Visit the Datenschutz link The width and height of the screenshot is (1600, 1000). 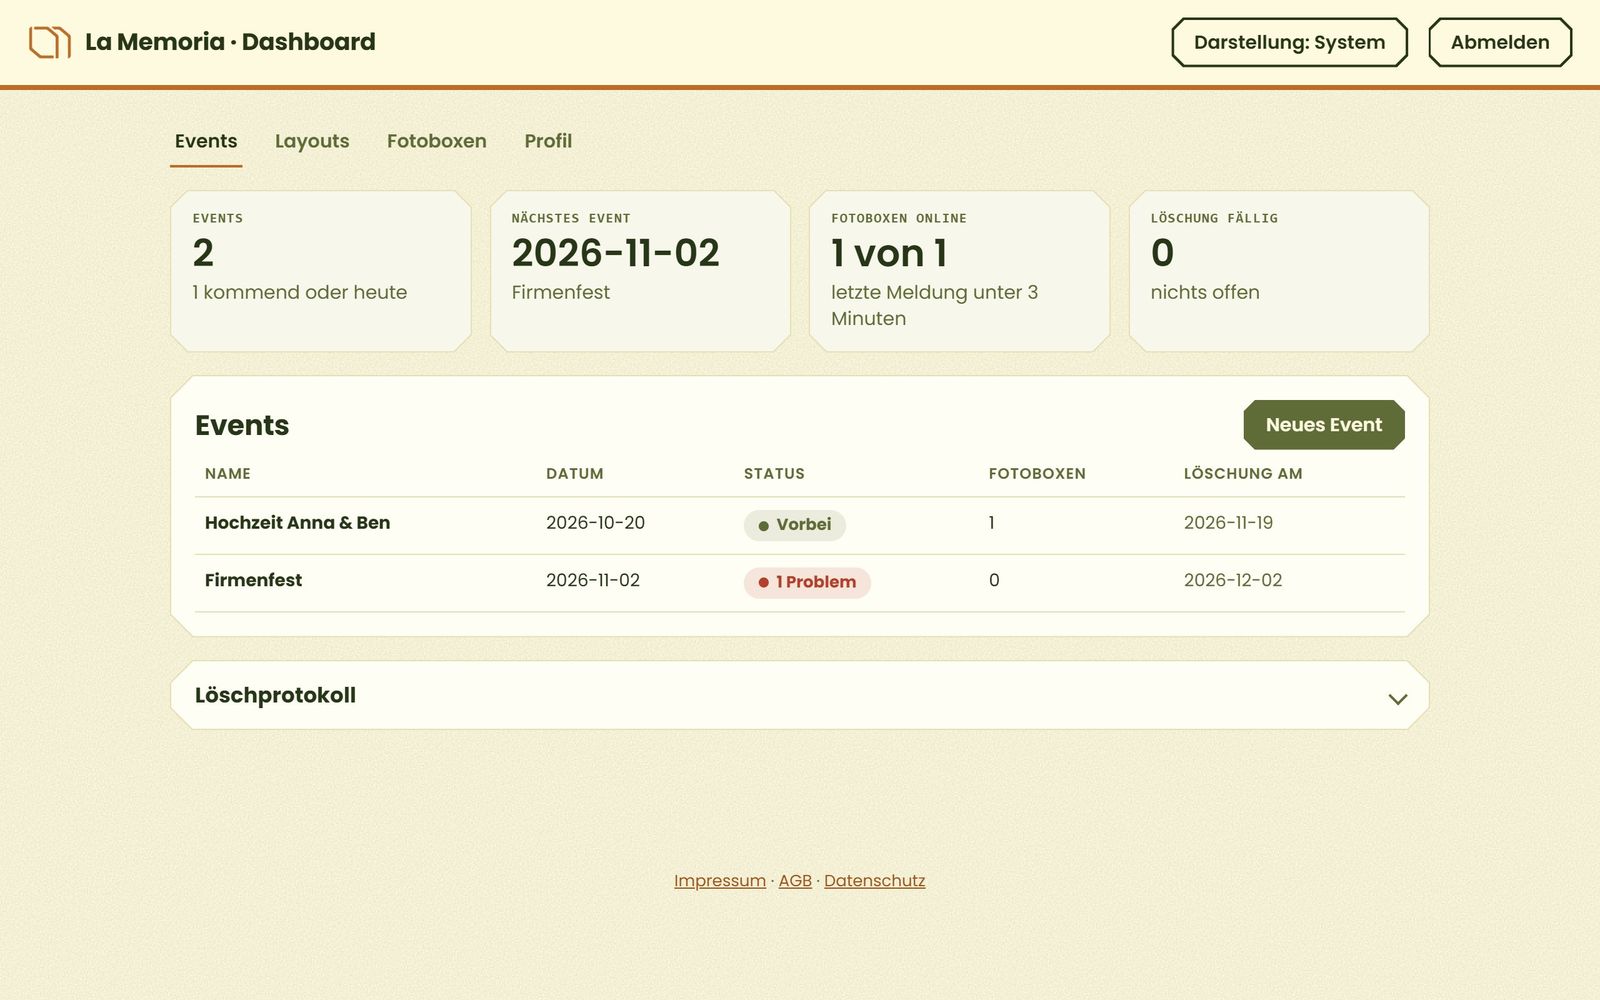click(875, 881)
